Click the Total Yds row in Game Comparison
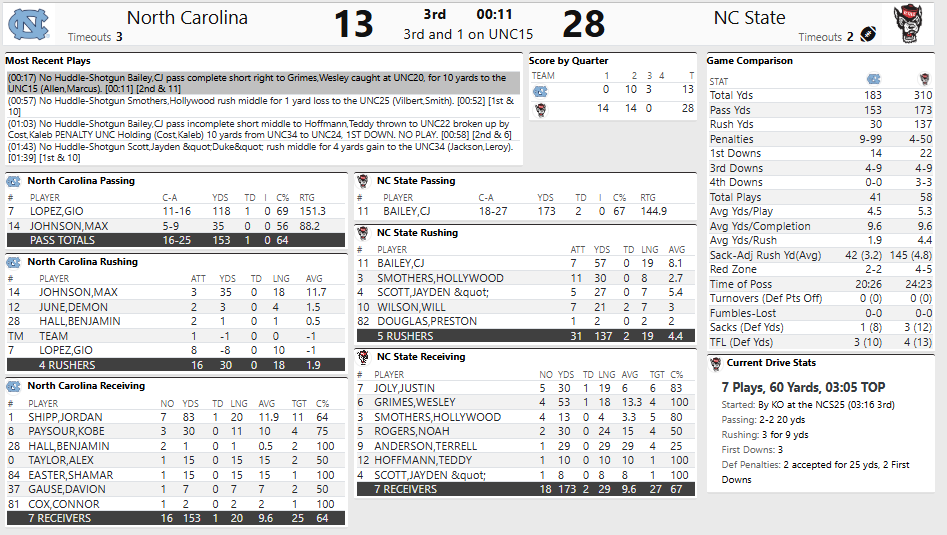This screenshot has width=947, height=535. (821, 95)
